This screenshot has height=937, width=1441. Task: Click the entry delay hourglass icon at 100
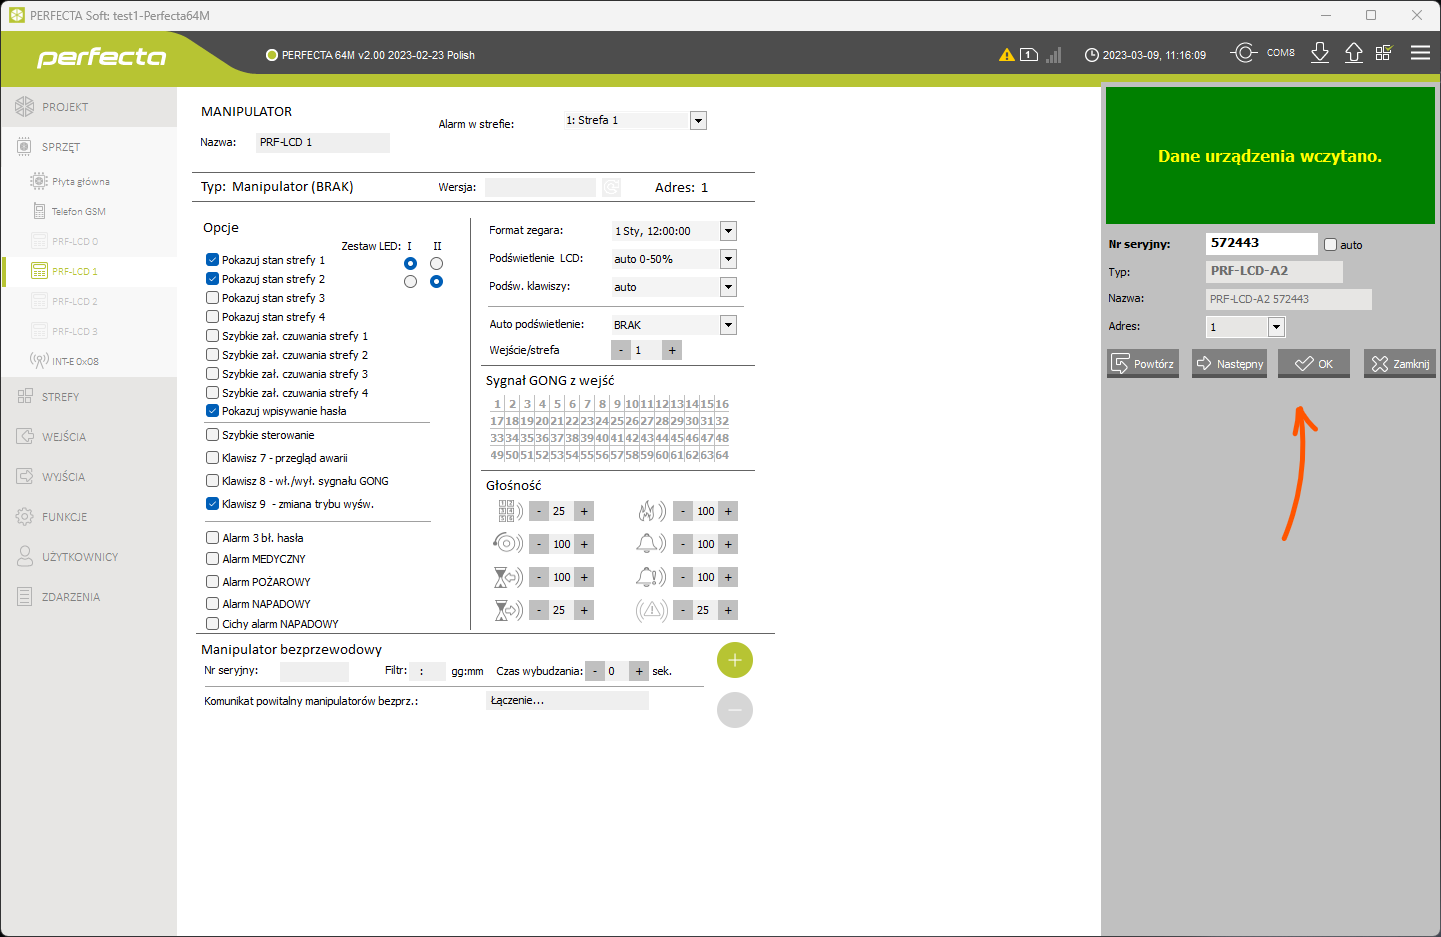(509, 577)
